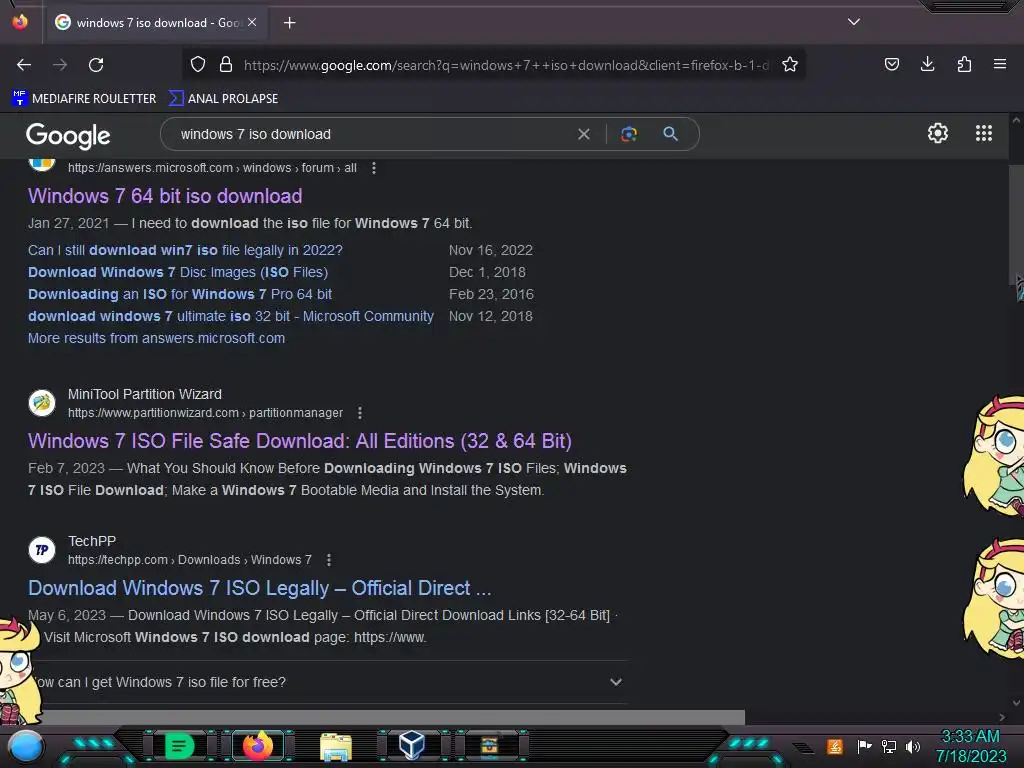Image resolution: width=1024 pixels, height=768 pixels.
Task: Click More results from answers.microsoft.com
Action: (x=156, y=338)
